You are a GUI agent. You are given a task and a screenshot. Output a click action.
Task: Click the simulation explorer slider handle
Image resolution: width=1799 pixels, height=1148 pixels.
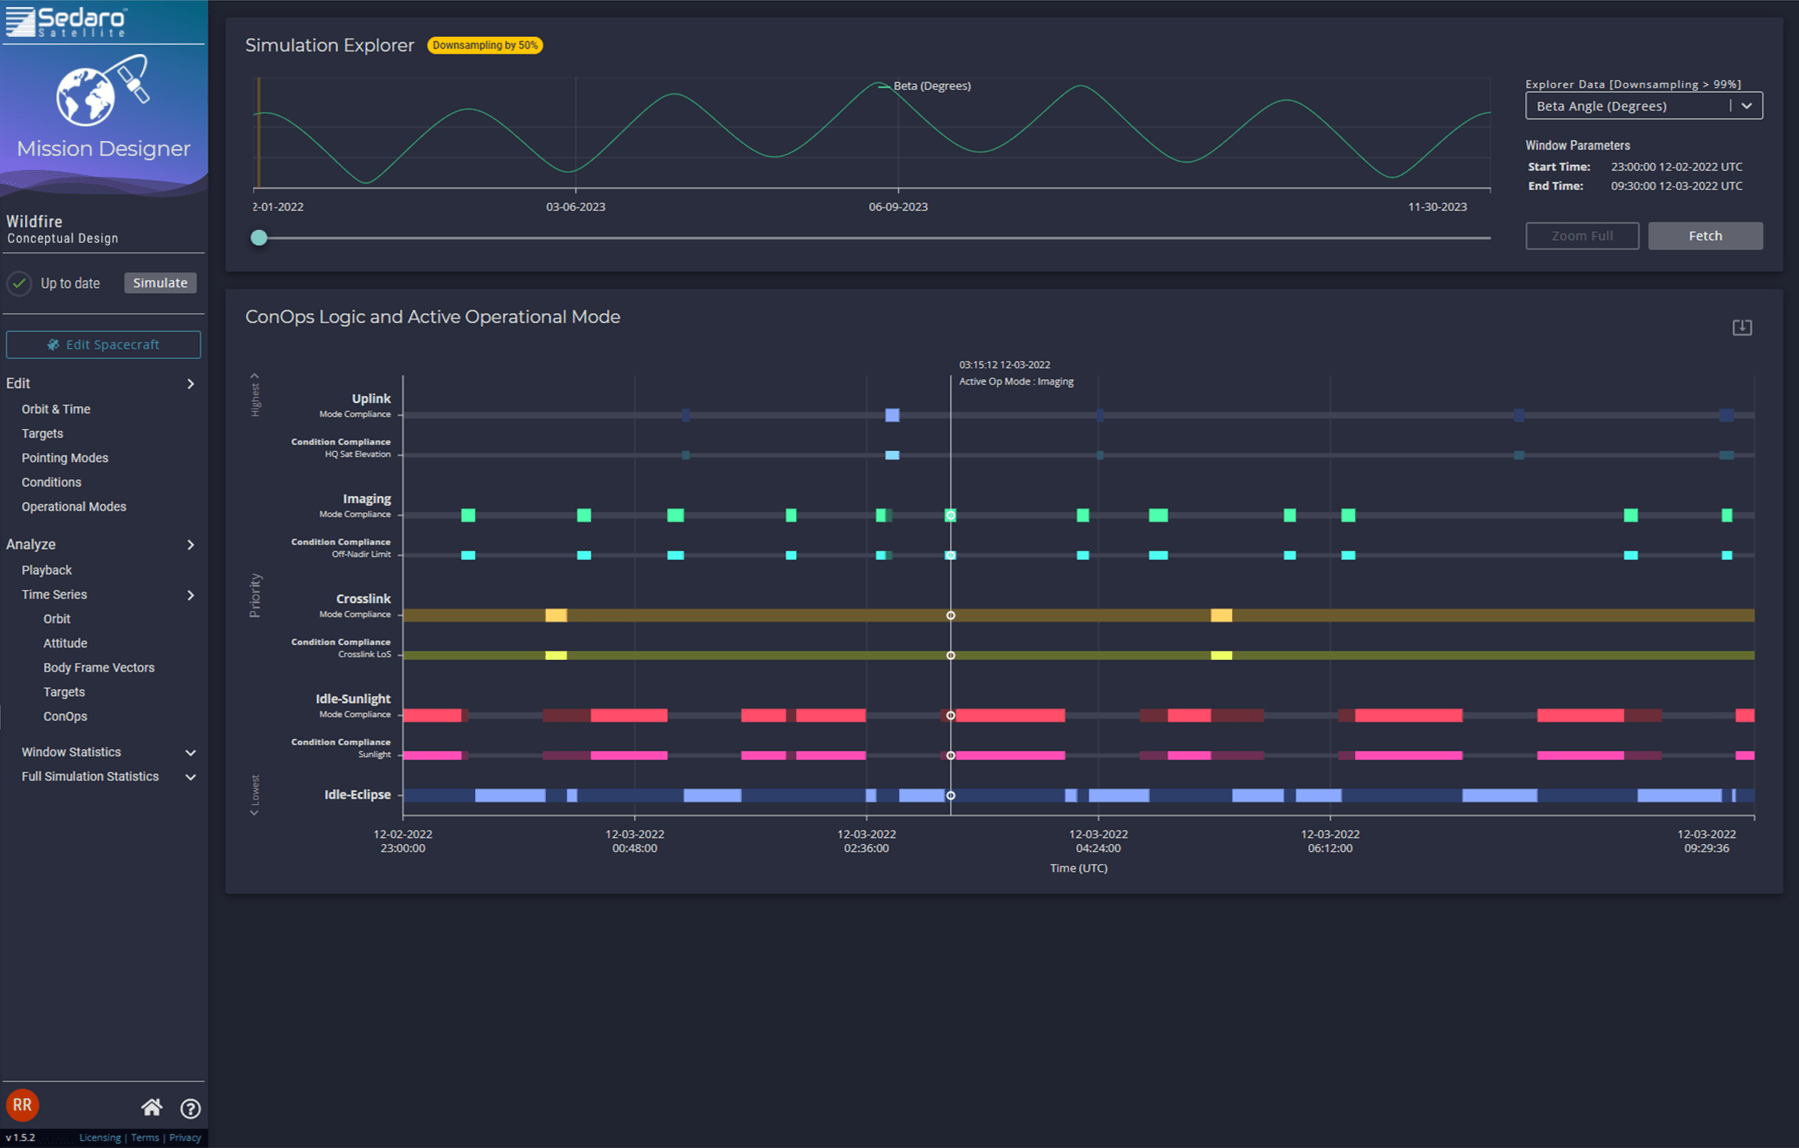(x=259, y=238)
